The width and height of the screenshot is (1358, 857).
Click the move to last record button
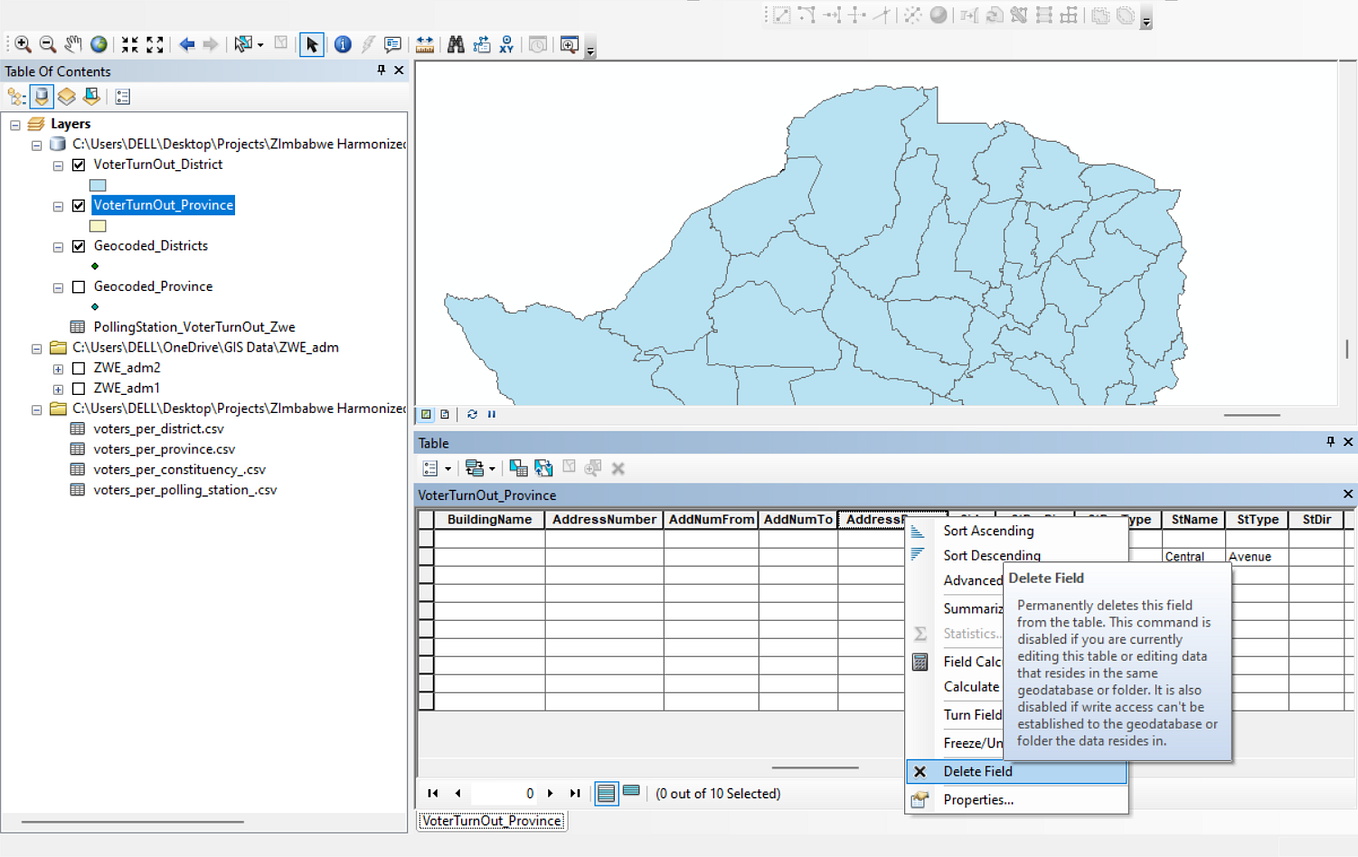(x=574, y=792)
